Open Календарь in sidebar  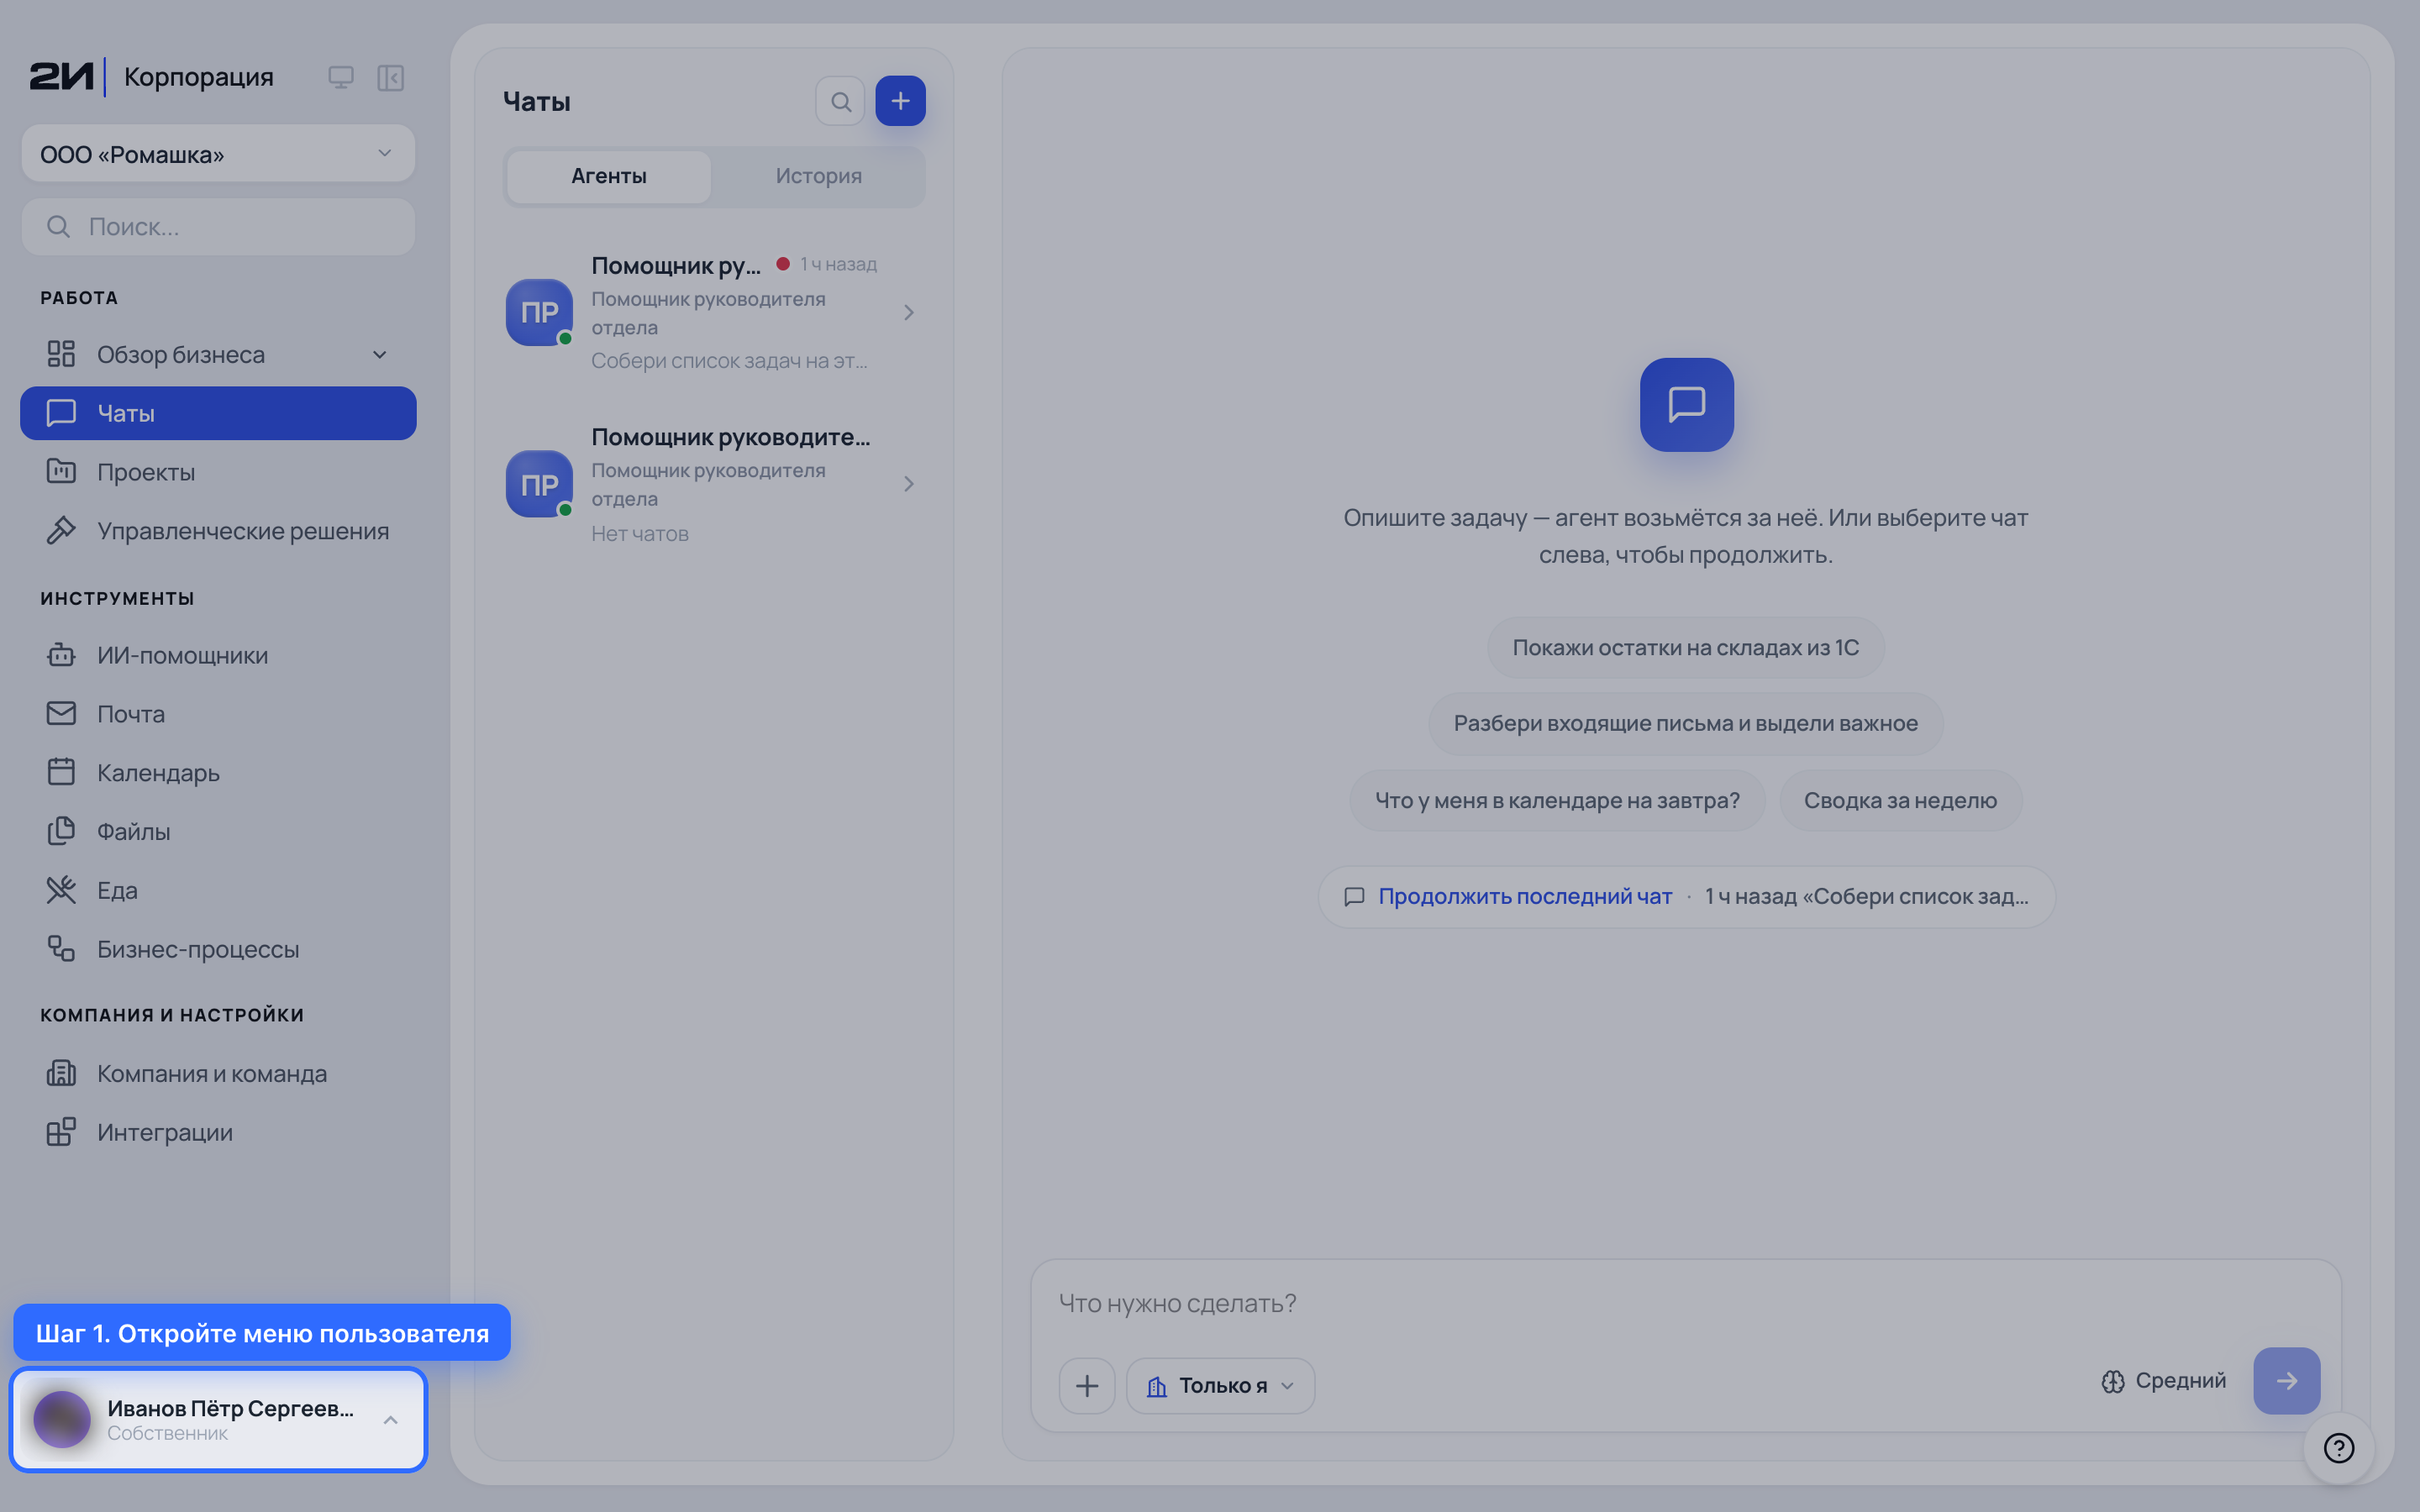click(x=218, y=773)
